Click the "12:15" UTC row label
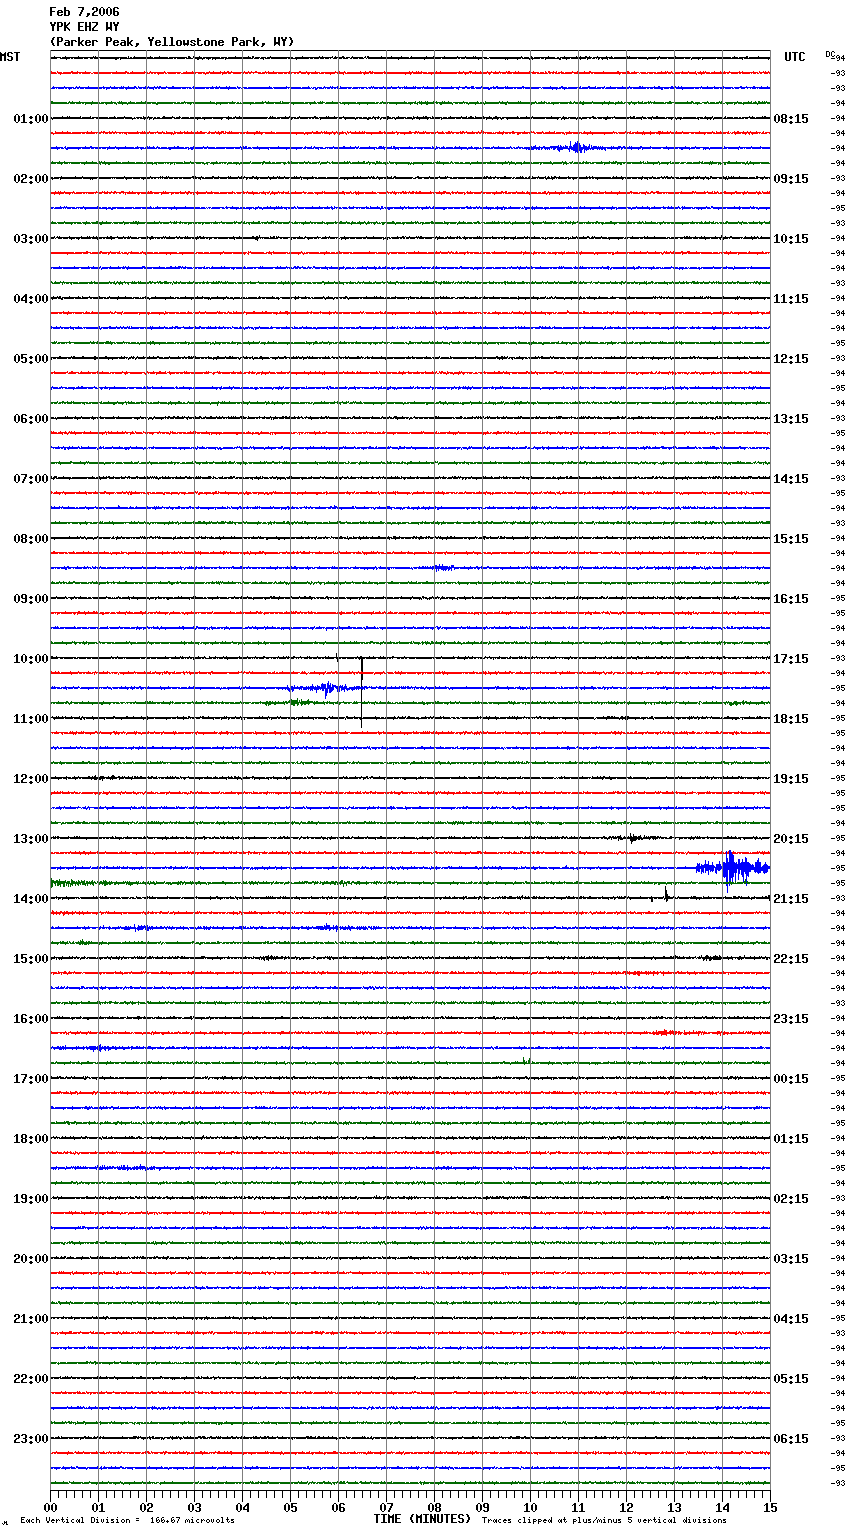Screen dimensions: 850x1534 [791, 359]
